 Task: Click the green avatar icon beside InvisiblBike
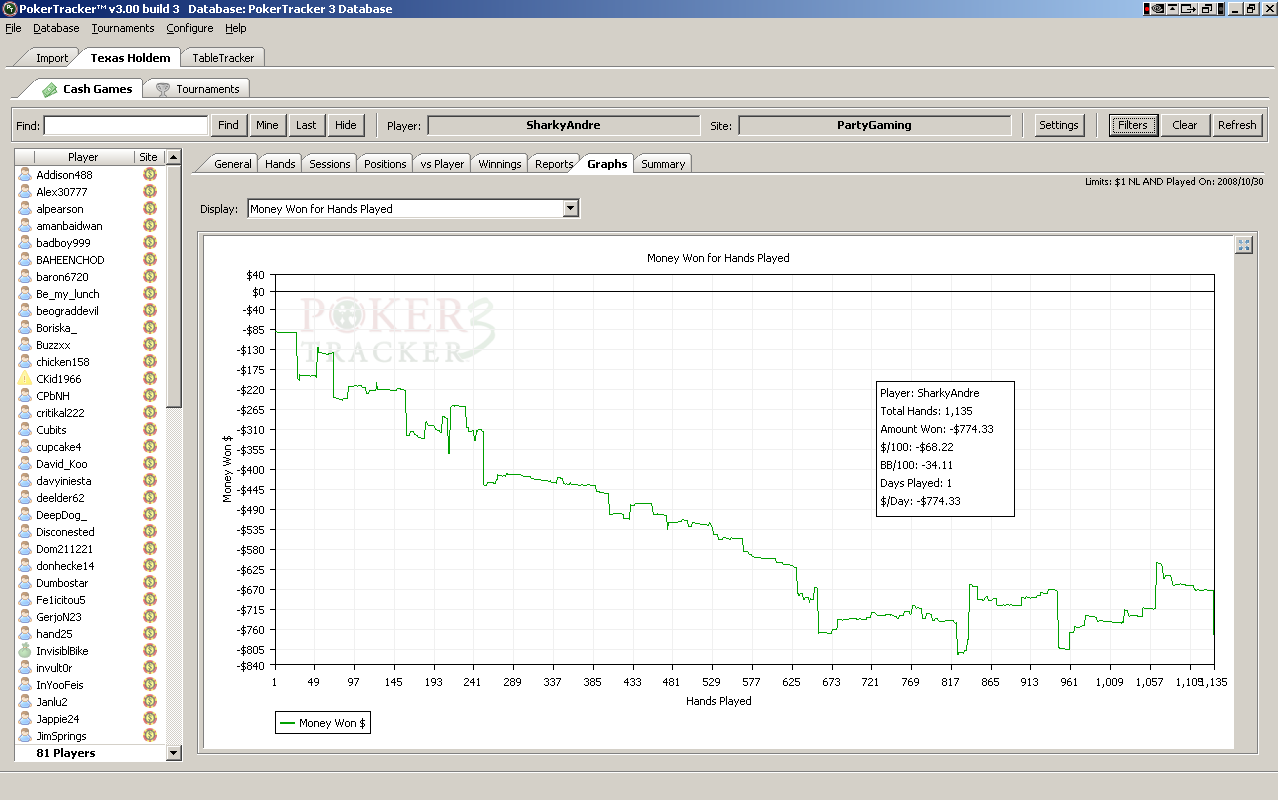coord(25,651)
